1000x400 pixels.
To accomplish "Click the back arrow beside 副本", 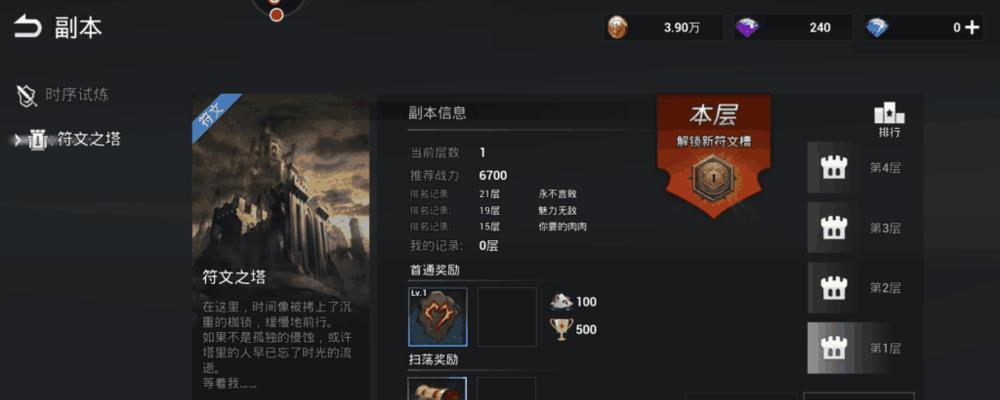I will [x=27, y=27].
